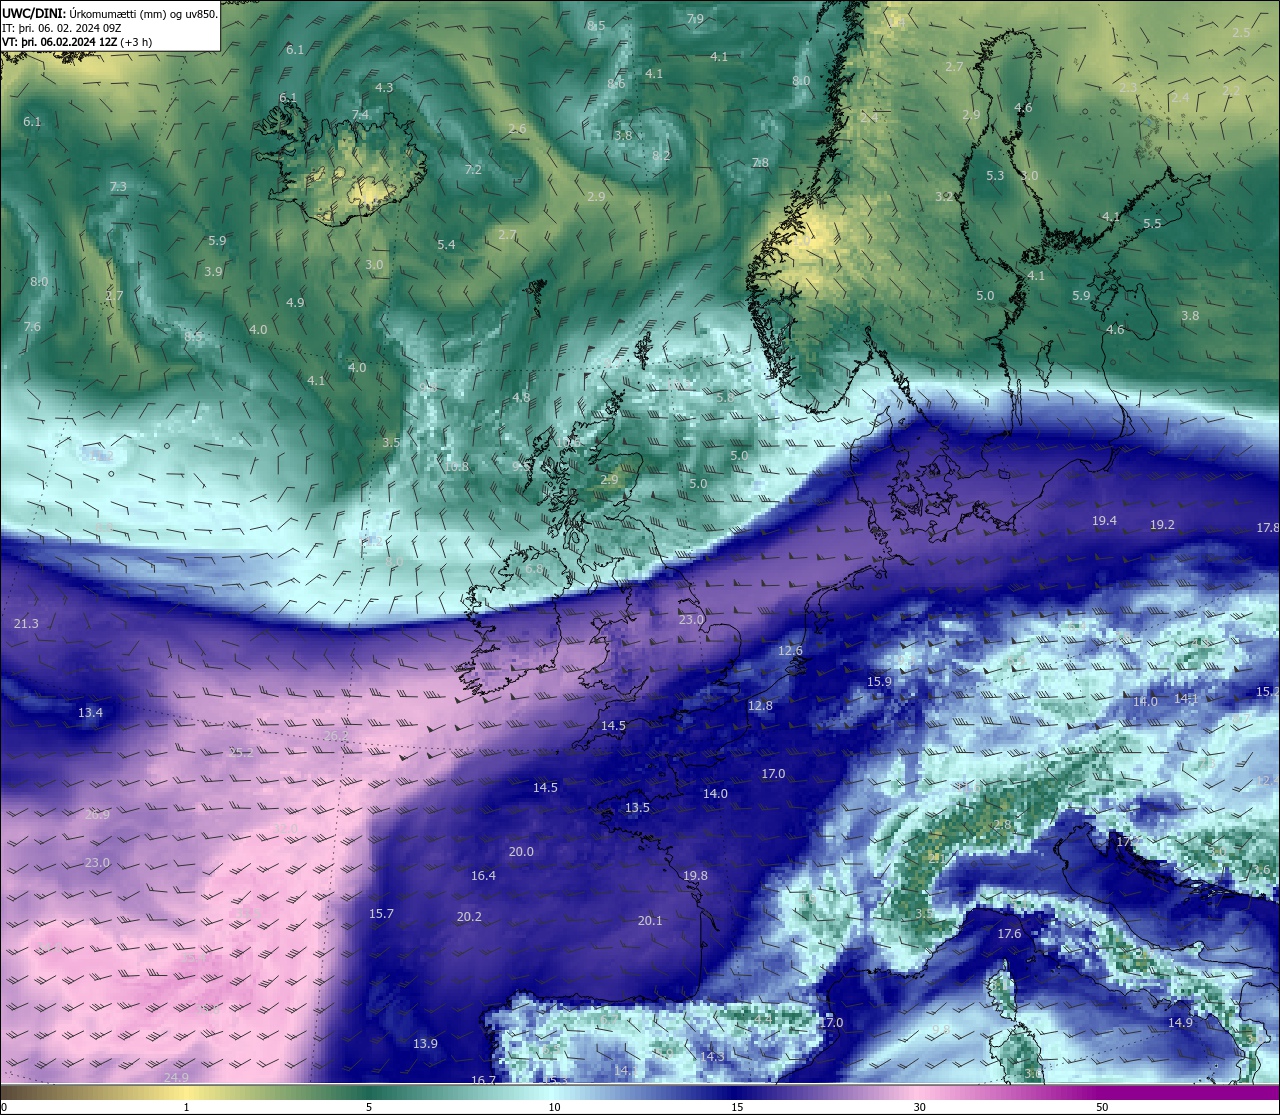This screenshot has width=1280, height=1115.
Task: Click the 19.8 value label
Action: (695, 876)
